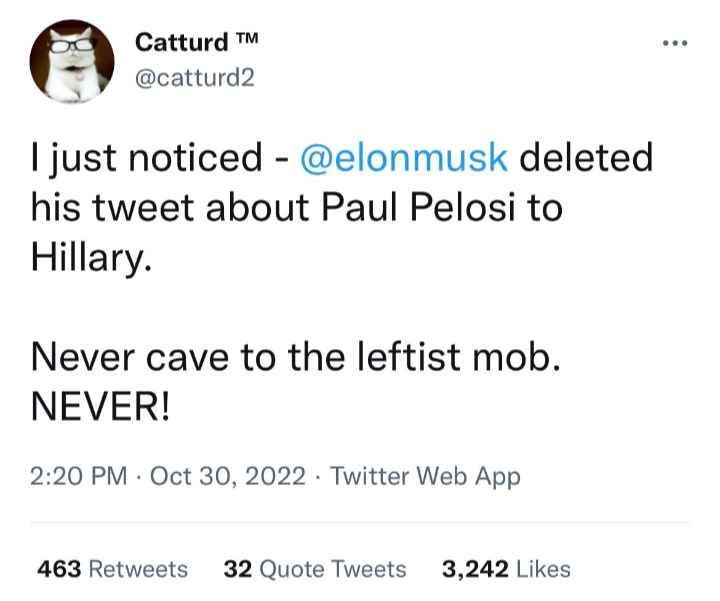Open the Twitter Web App source link
This screenshot has height=601, width=720.
coord(425,476)
